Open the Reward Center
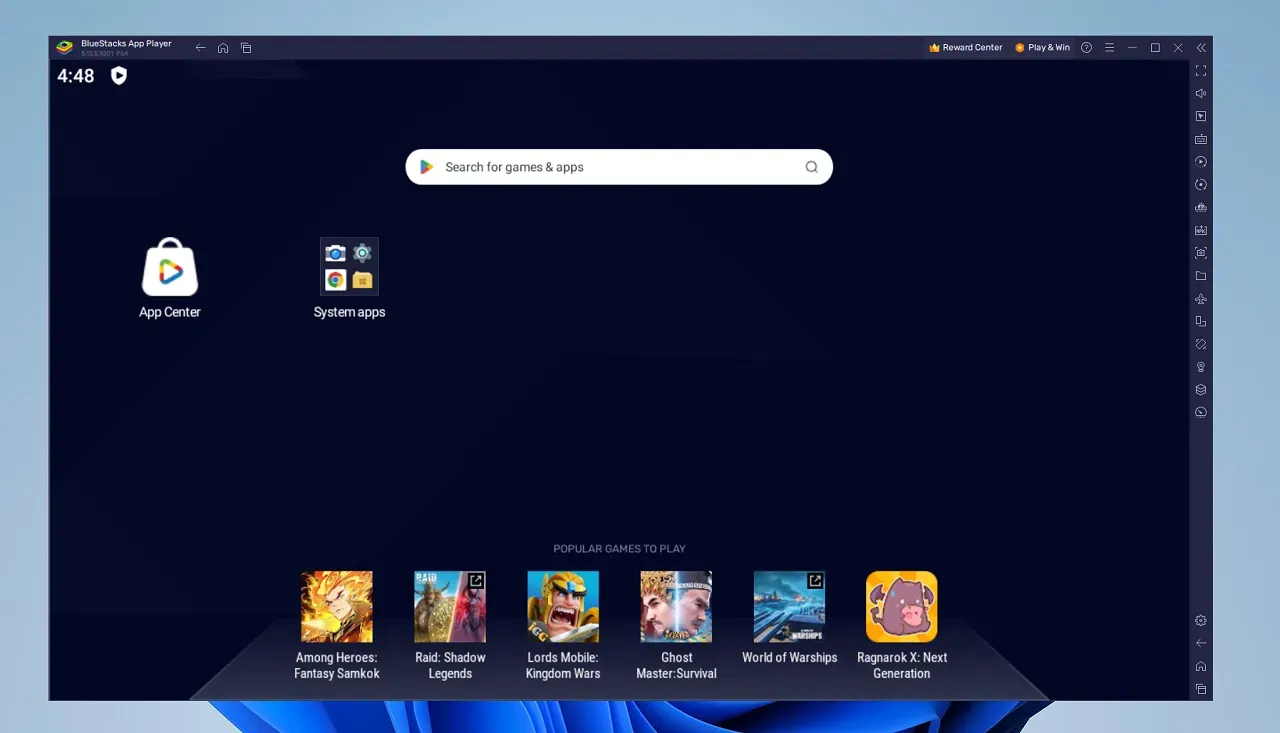1280x733 pixels. point(965,47)
